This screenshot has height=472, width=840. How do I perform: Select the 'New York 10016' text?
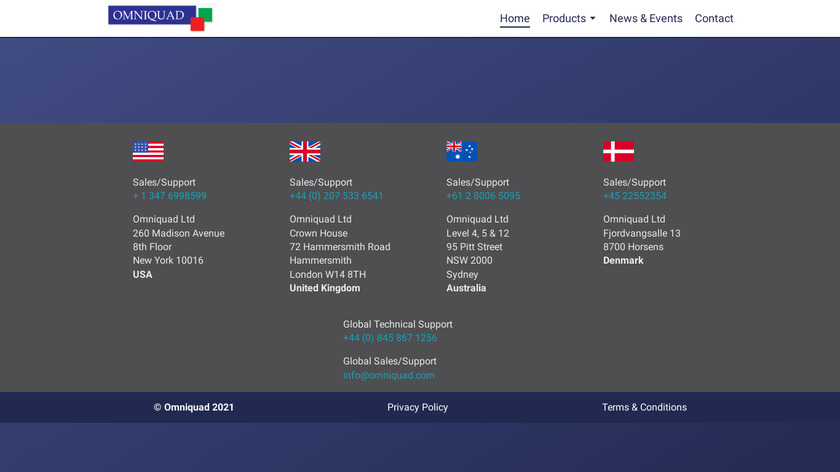(168, 260)
